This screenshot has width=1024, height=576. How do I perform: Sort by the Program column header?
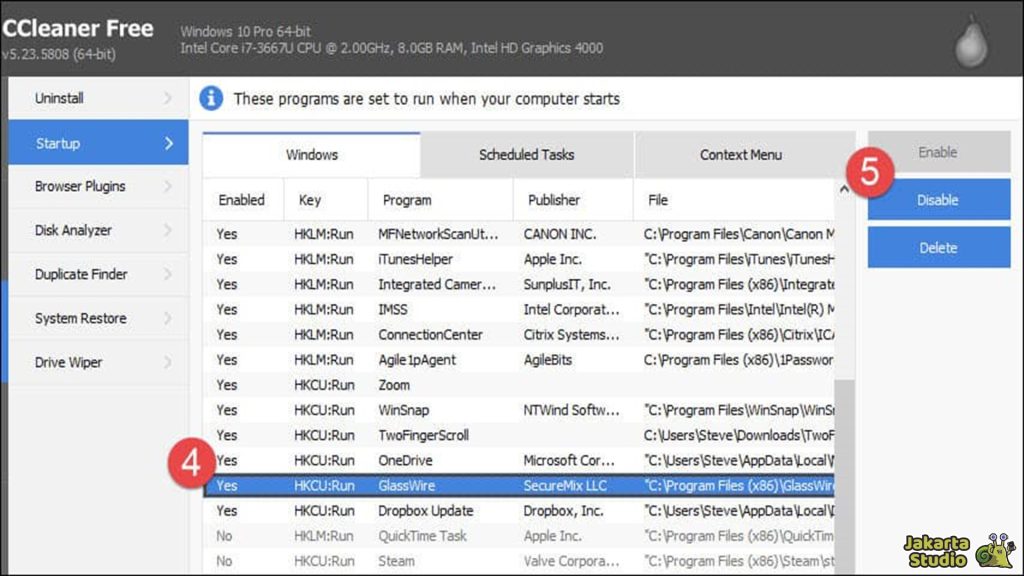pos(440,200)
